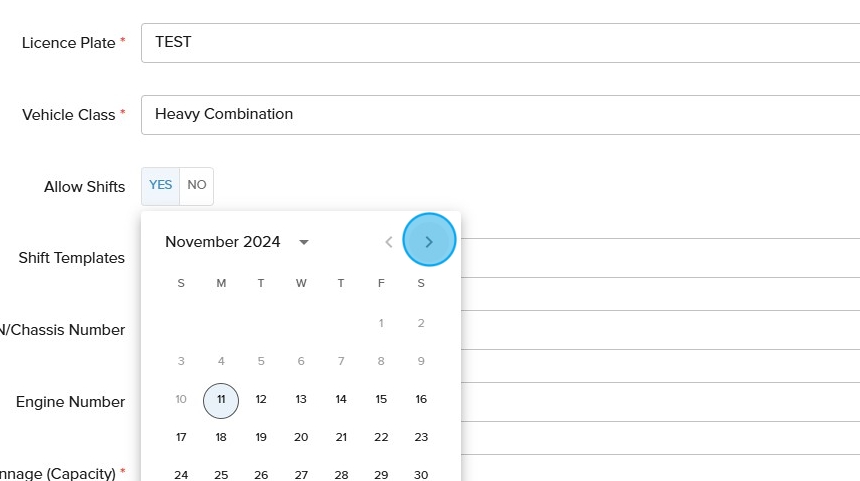
Task: Select November 23 in the calendar
Action: point(421,437)
